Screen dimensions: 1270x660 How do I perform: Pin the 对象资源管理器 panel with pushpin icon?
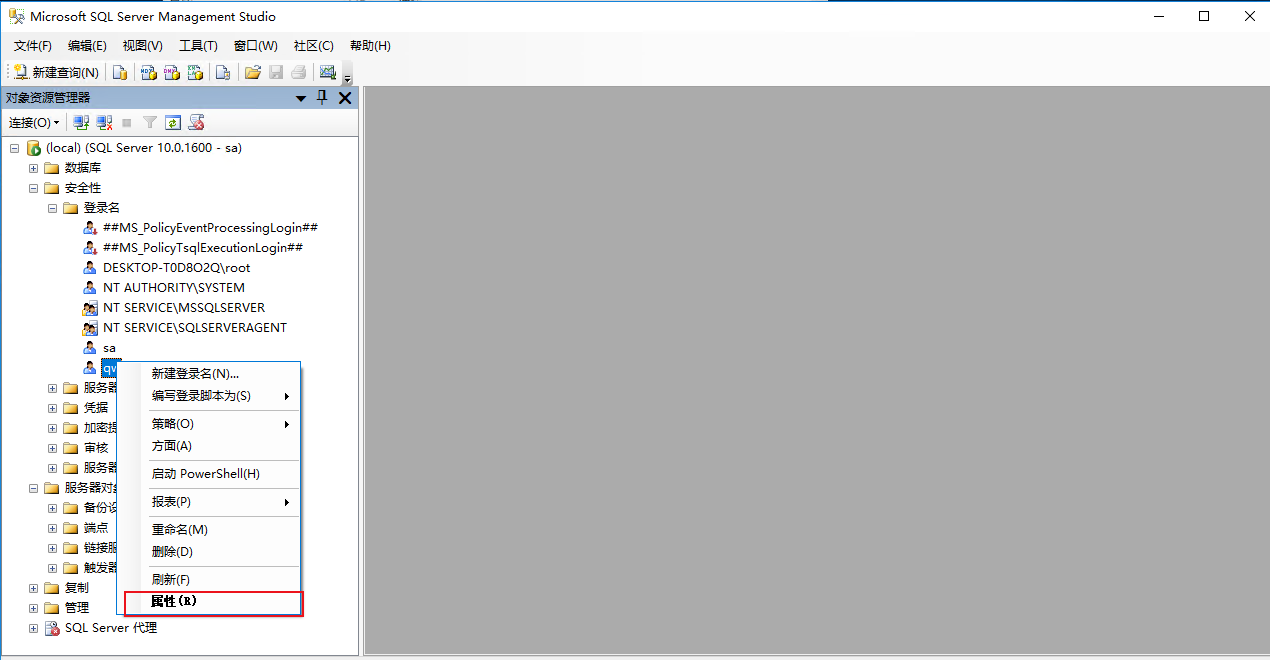[322, 97]
